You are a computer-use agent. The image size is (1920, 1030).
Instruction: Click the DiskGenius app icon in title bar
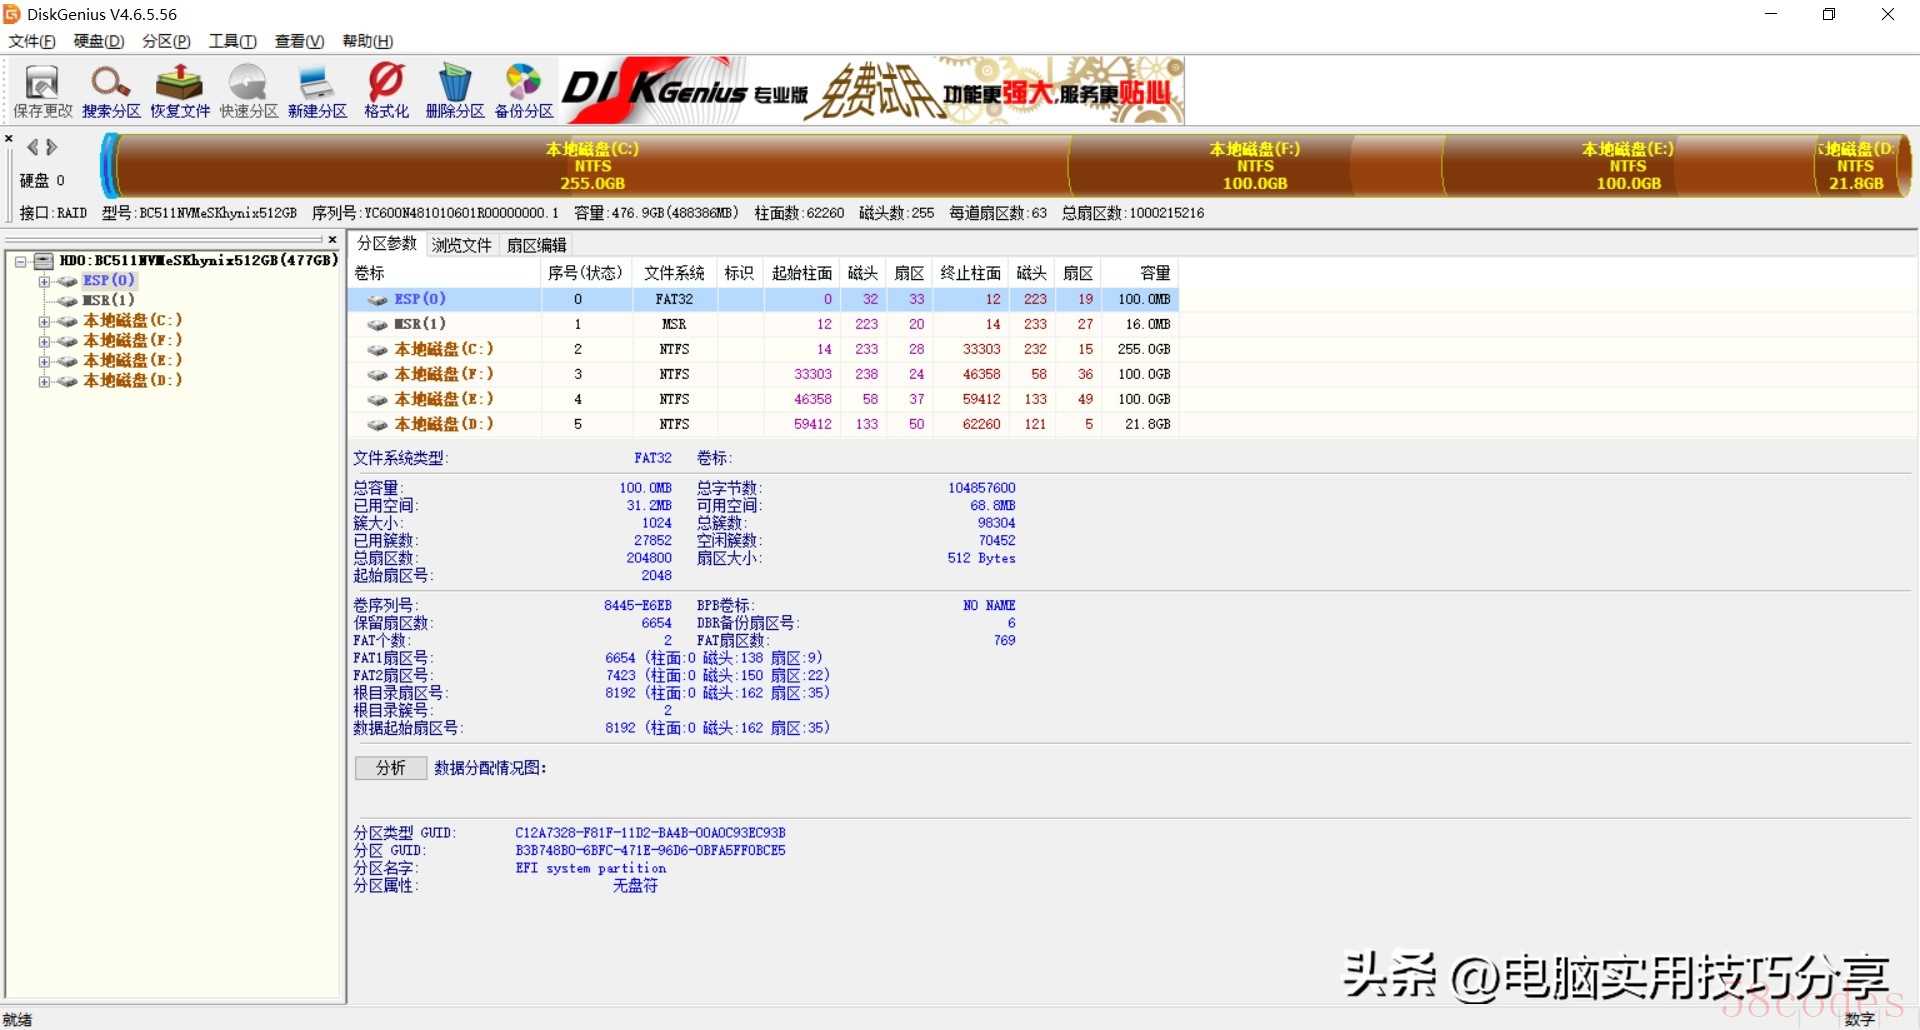click(x=12, y=14)
